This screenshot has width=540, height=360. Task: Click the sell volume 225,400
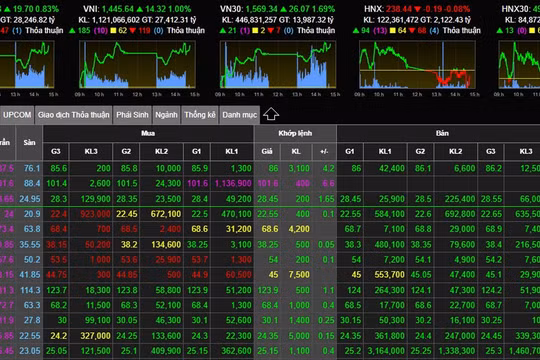(x=460, y=199)
